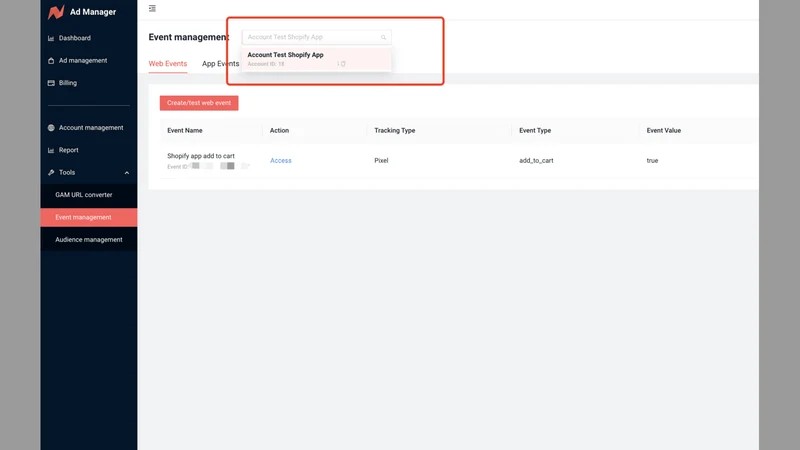This screenshot has height=450, width=800.
Task: Click the Ad Manager logo icon
Action: [x=56, y=12]
